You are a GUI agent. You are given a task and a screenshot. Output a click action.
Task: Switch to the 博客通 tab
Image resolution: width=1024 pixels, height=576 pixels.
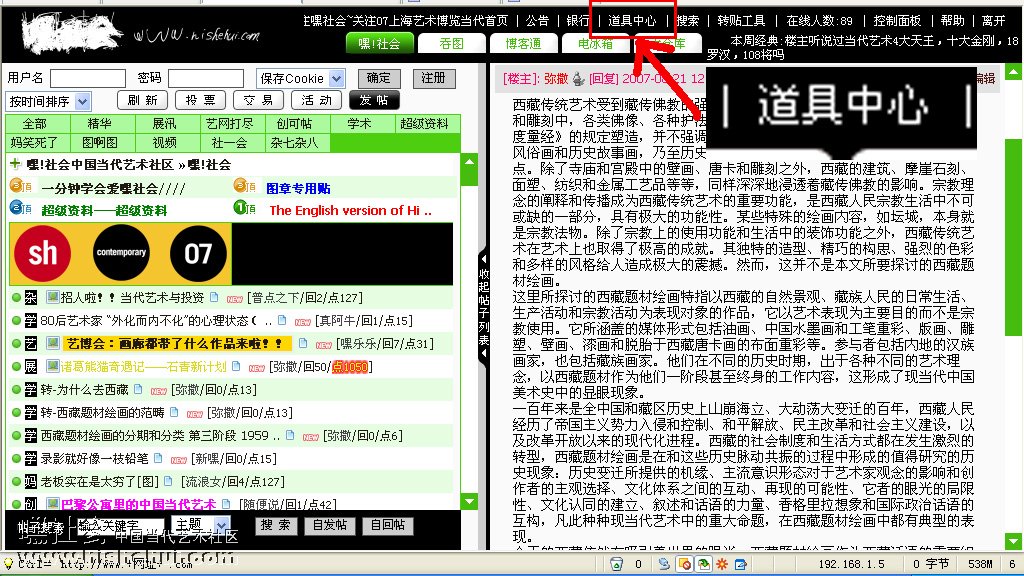[523, 44]
